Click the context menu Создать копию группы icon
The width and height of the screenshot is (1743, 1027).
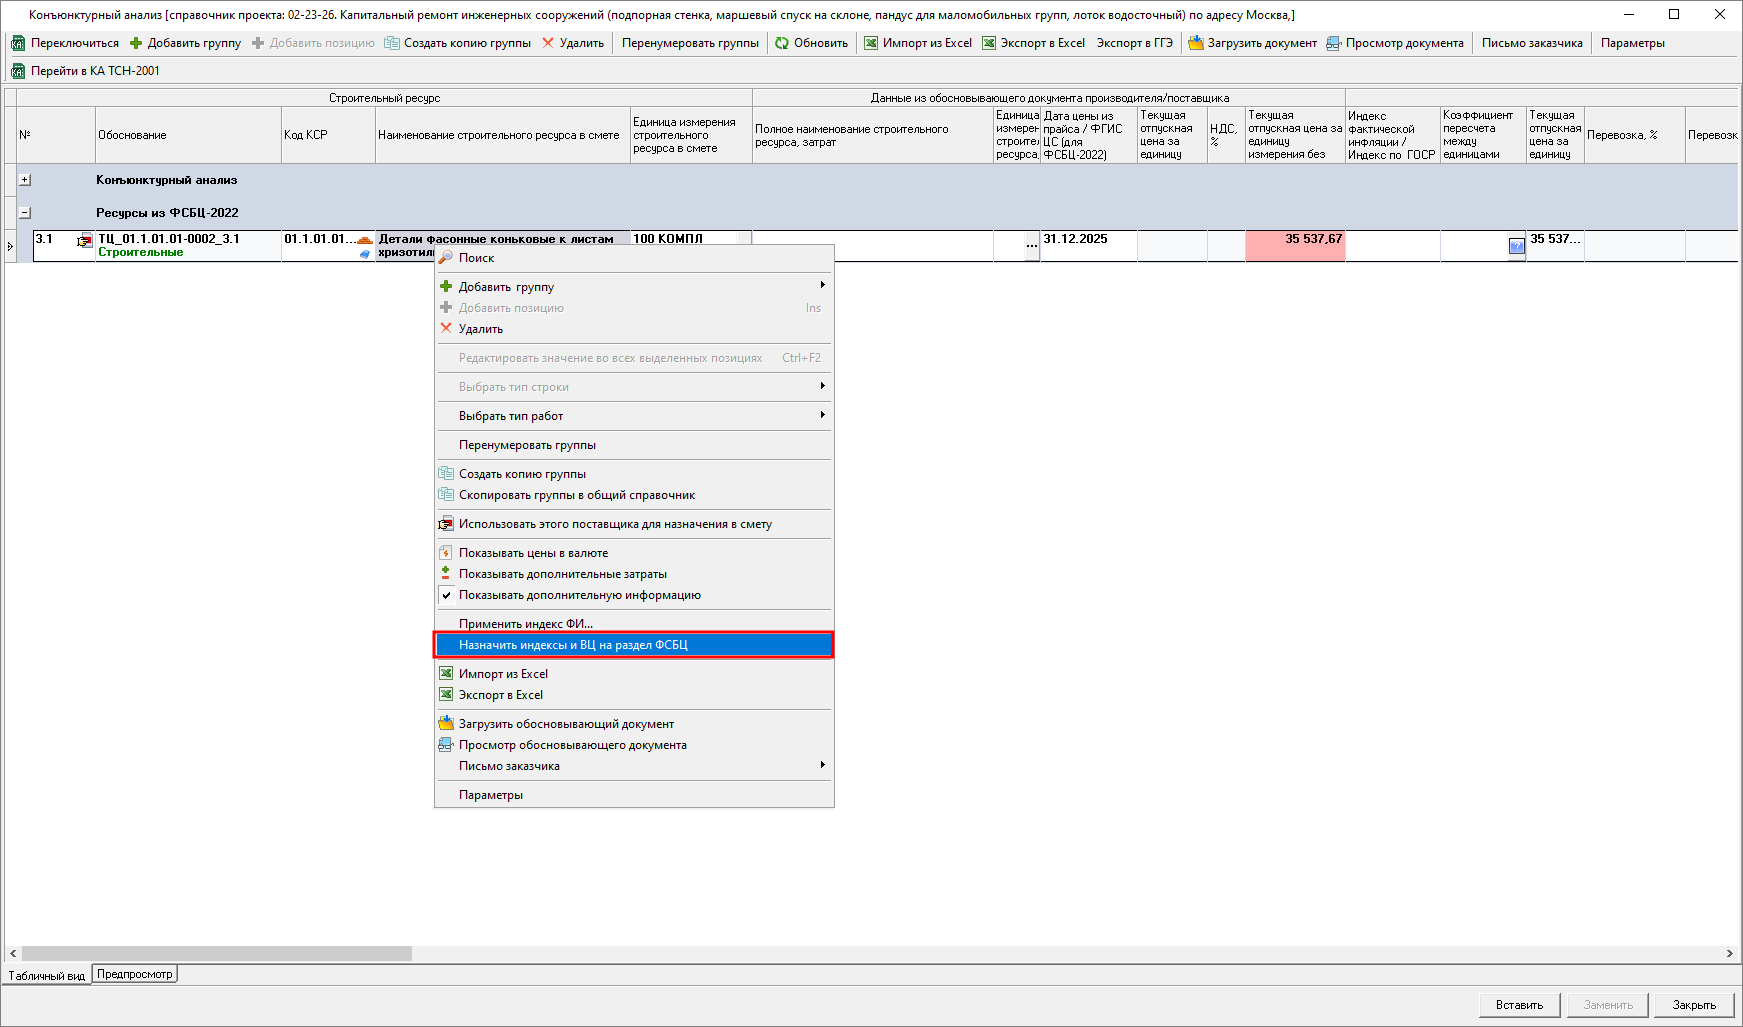446,474
